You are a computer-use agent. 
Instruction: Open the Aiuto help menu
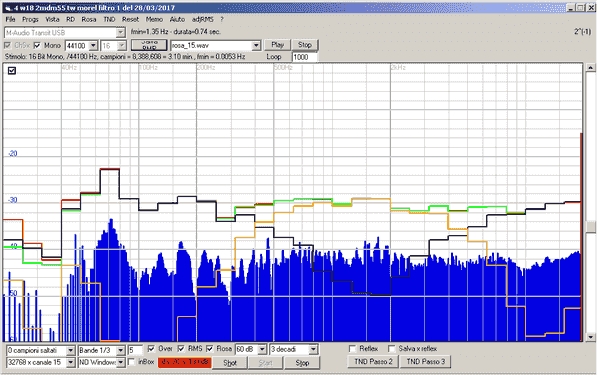click(x=177, y=20)
